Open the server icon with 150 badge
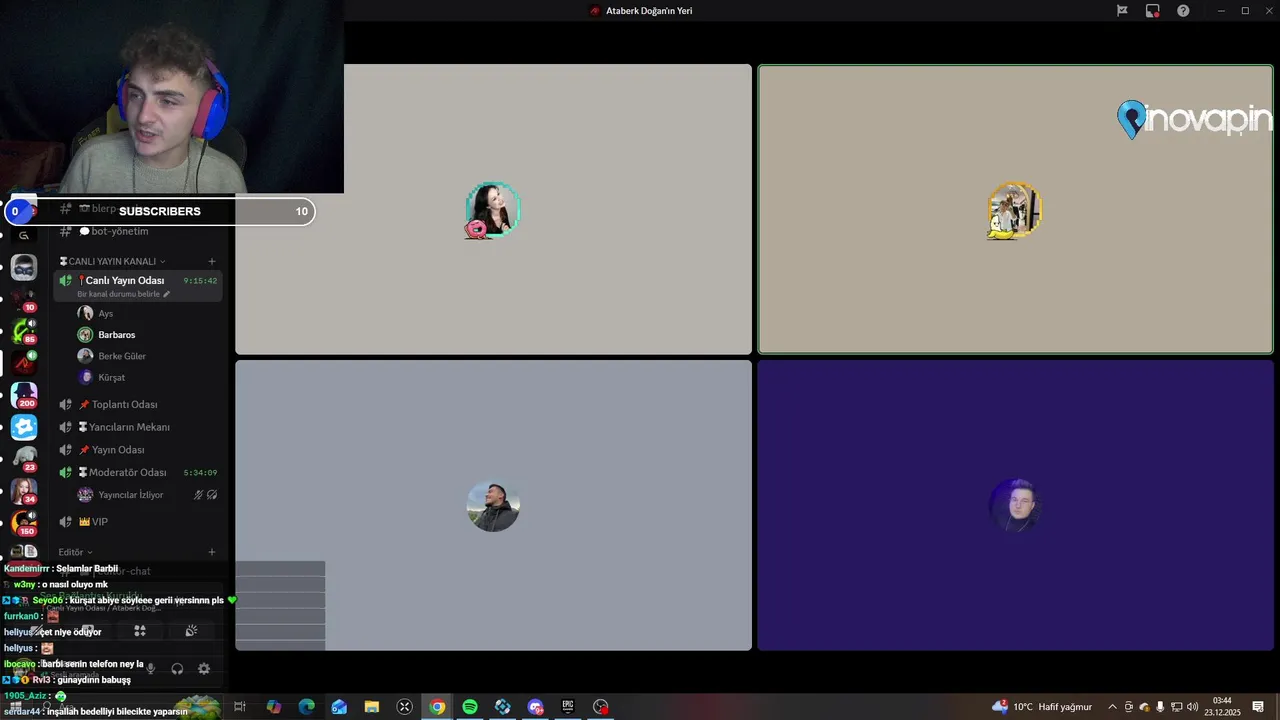The height and width of the screenshot is (720, 1280). pyautogui.click(x=24, y=523)
